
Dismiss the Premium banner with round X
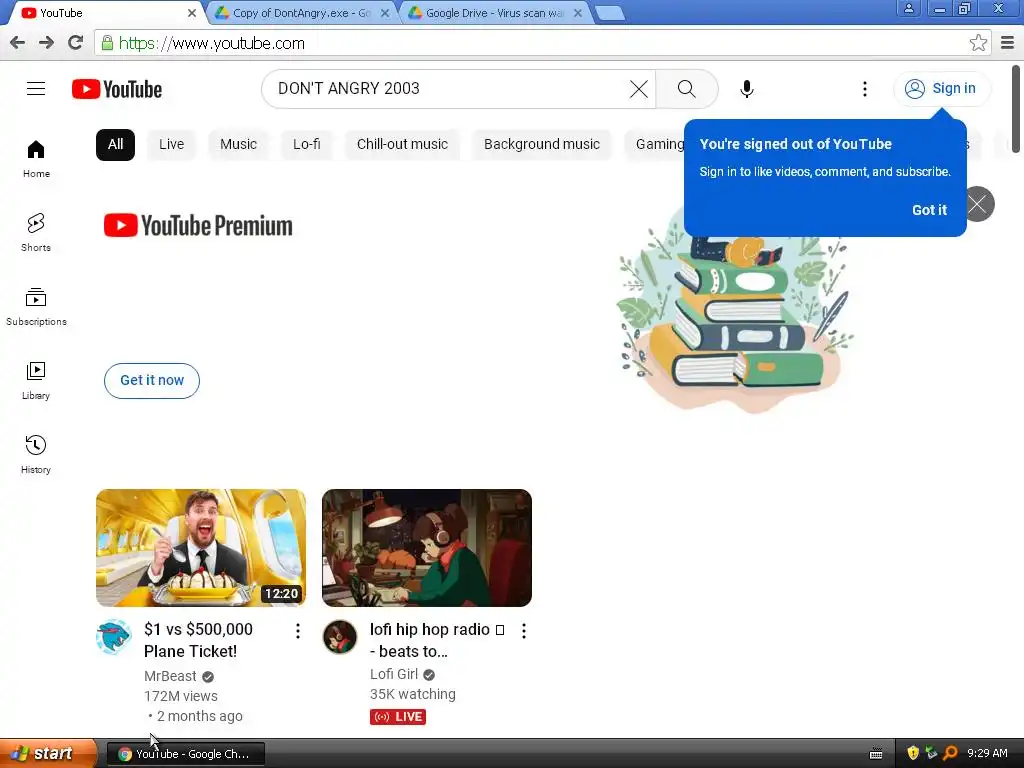click(979, 204)
